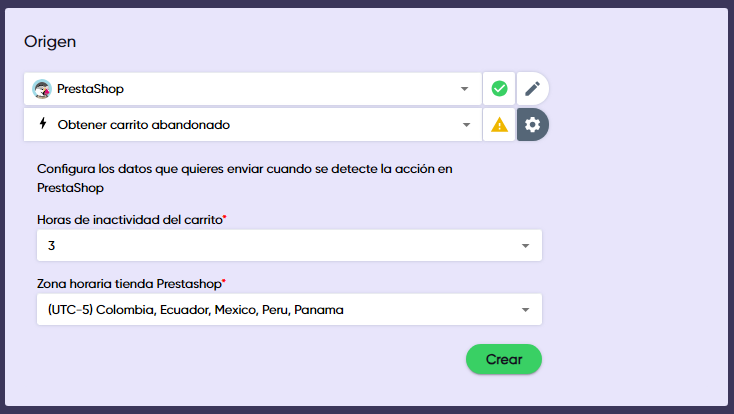Click the red asterisk beside Zona horaria

[x=224, y=281]
